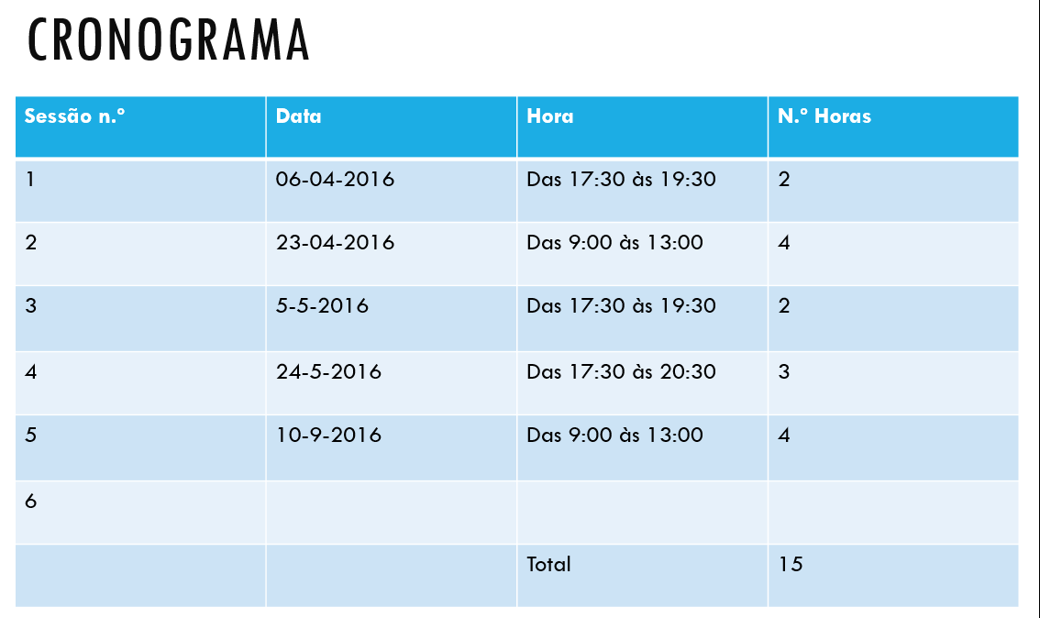Click the empty date cell of session 6
The image size is (1040, 619).
[x=391, y=512]
